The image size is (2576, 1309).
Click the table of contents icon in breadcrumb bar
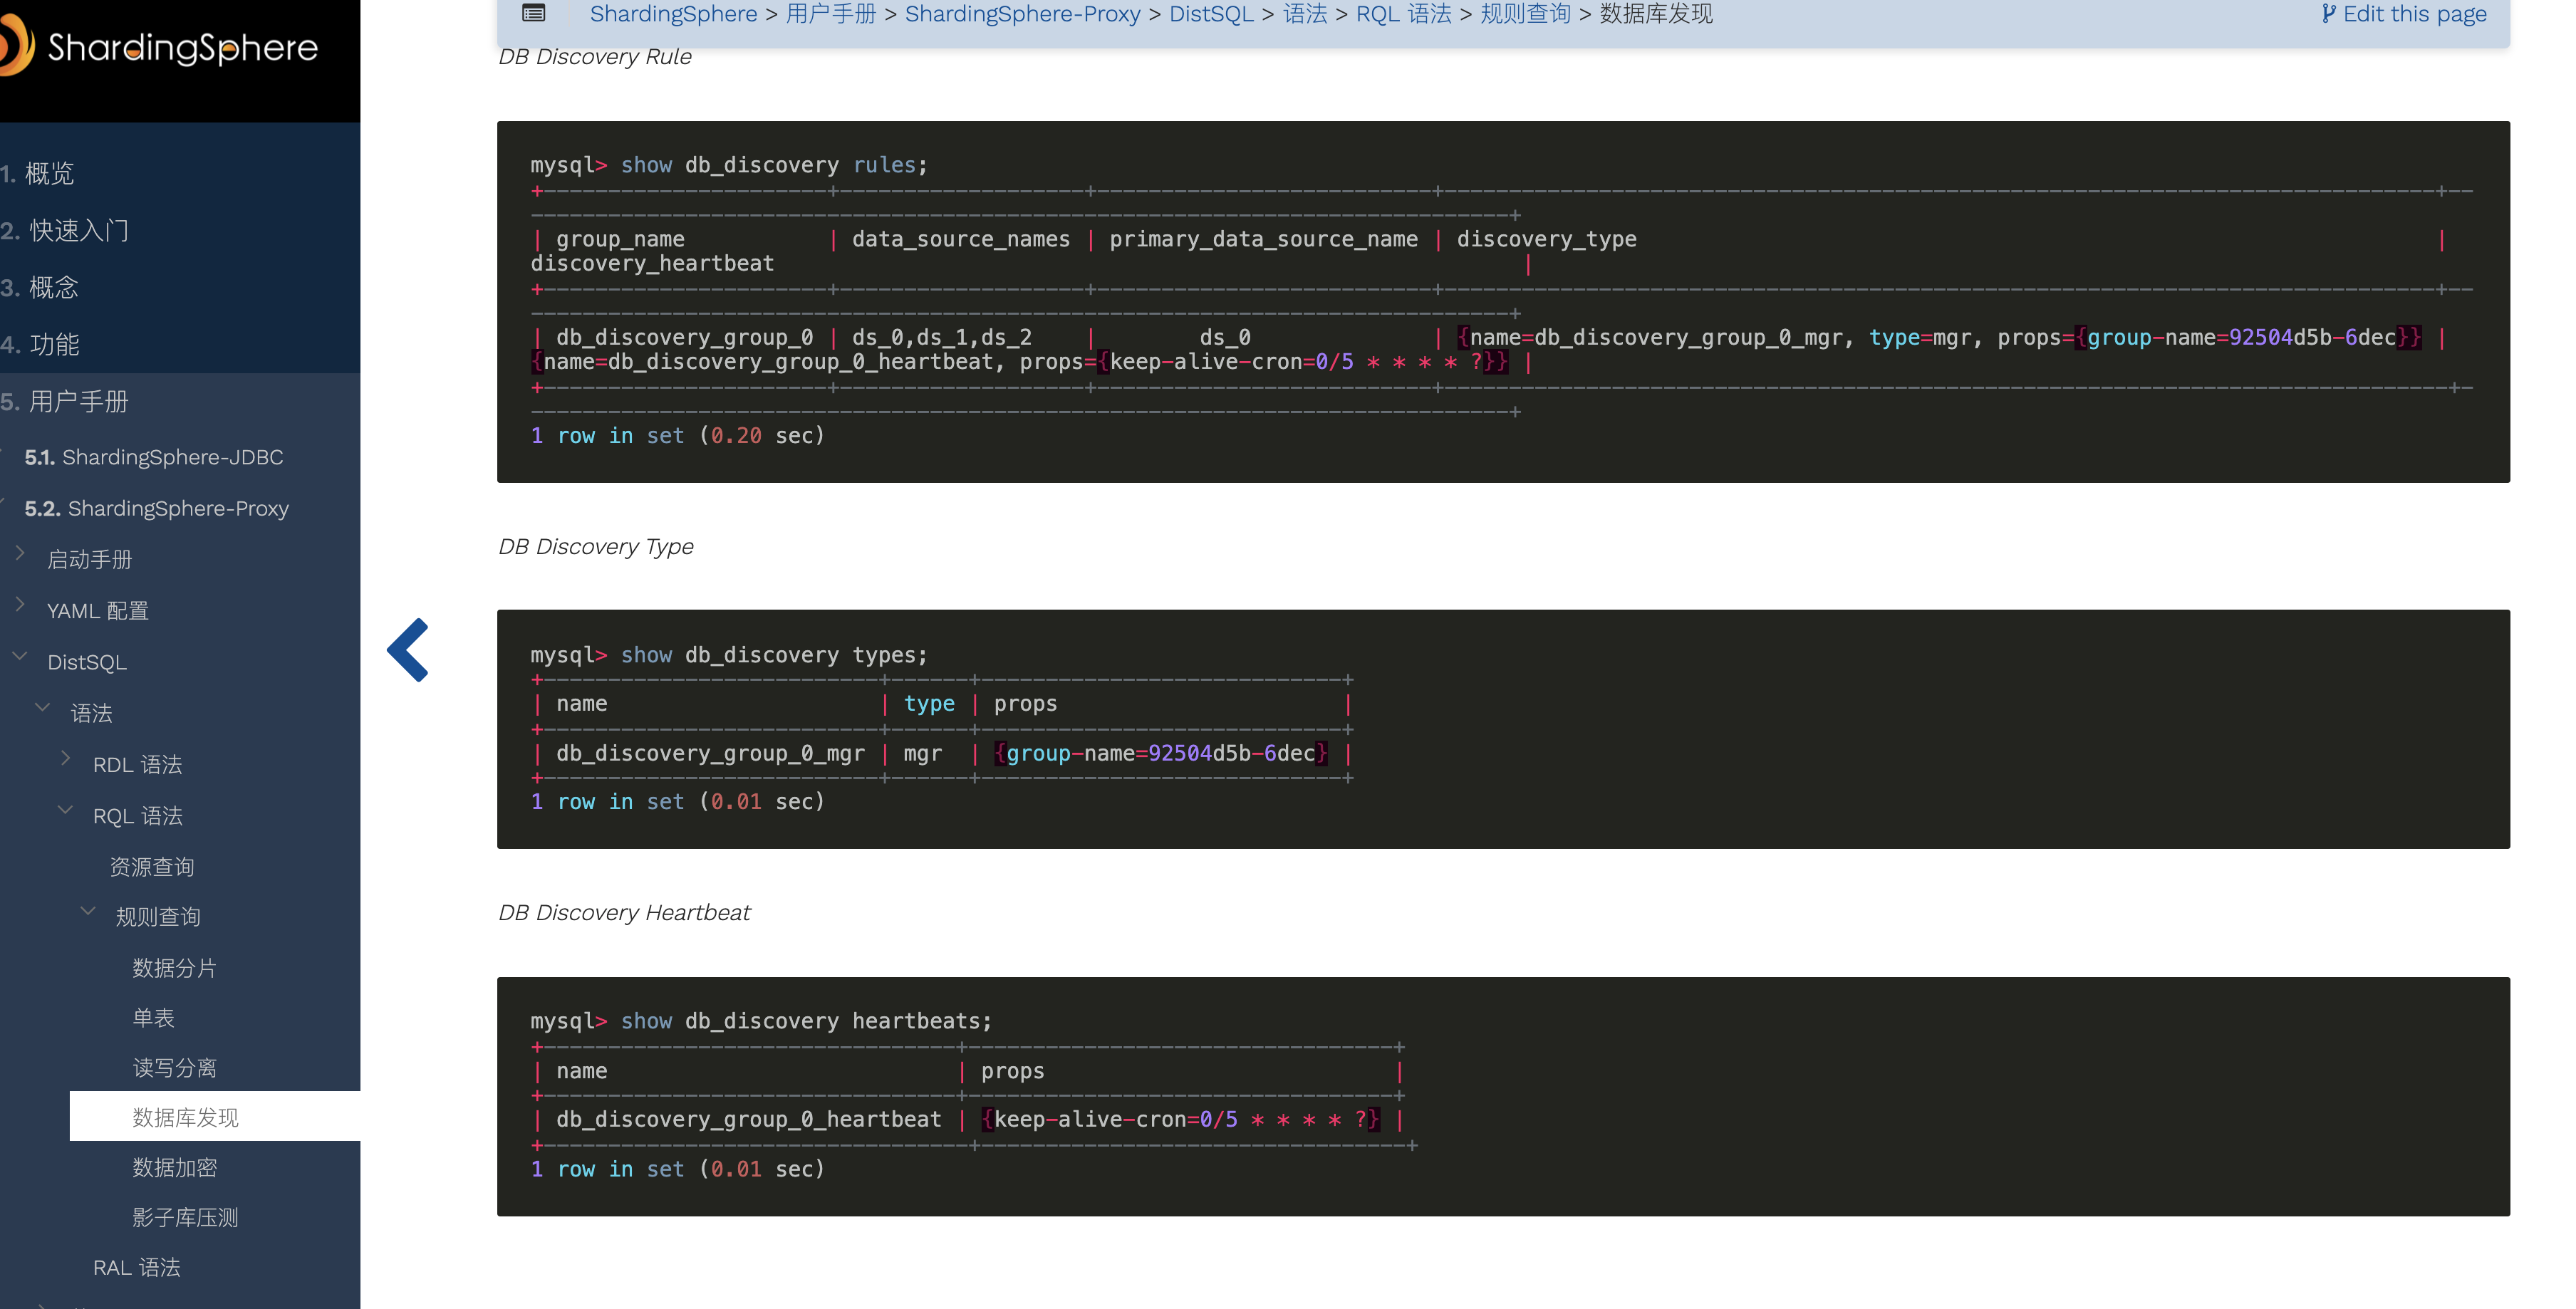534,13
